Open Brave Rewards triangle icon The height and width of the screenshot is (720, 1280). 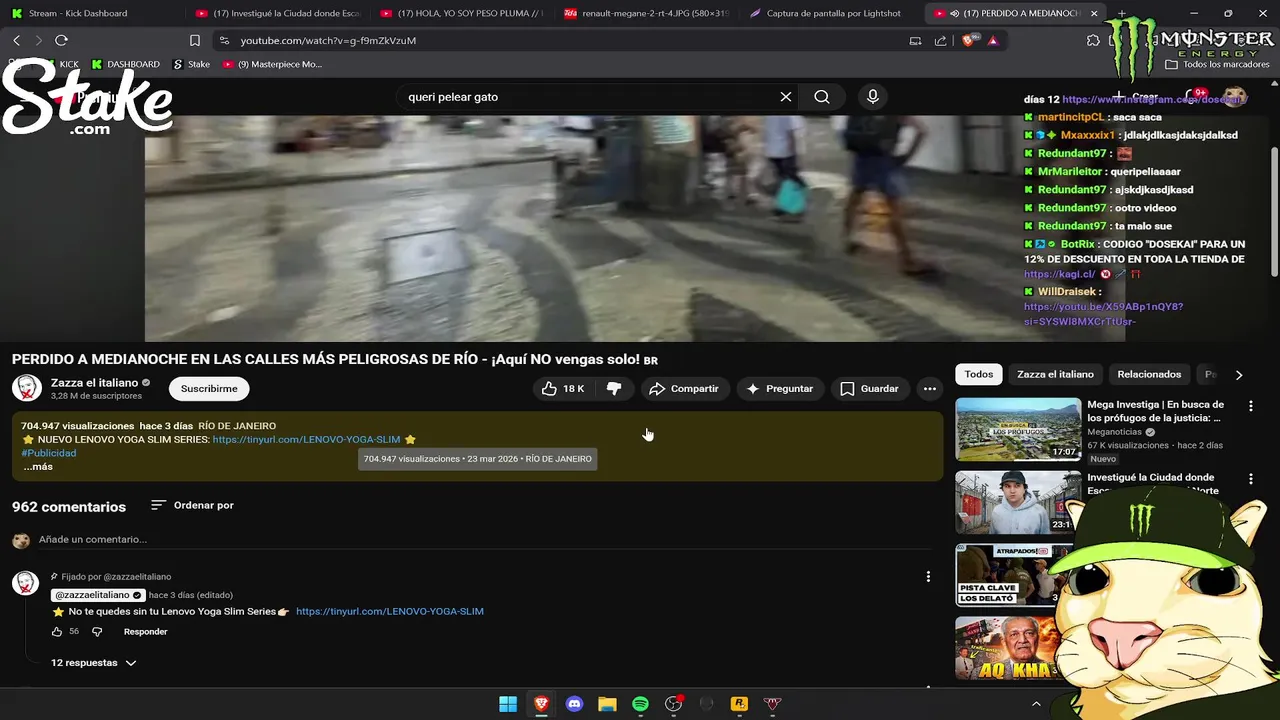992,40
